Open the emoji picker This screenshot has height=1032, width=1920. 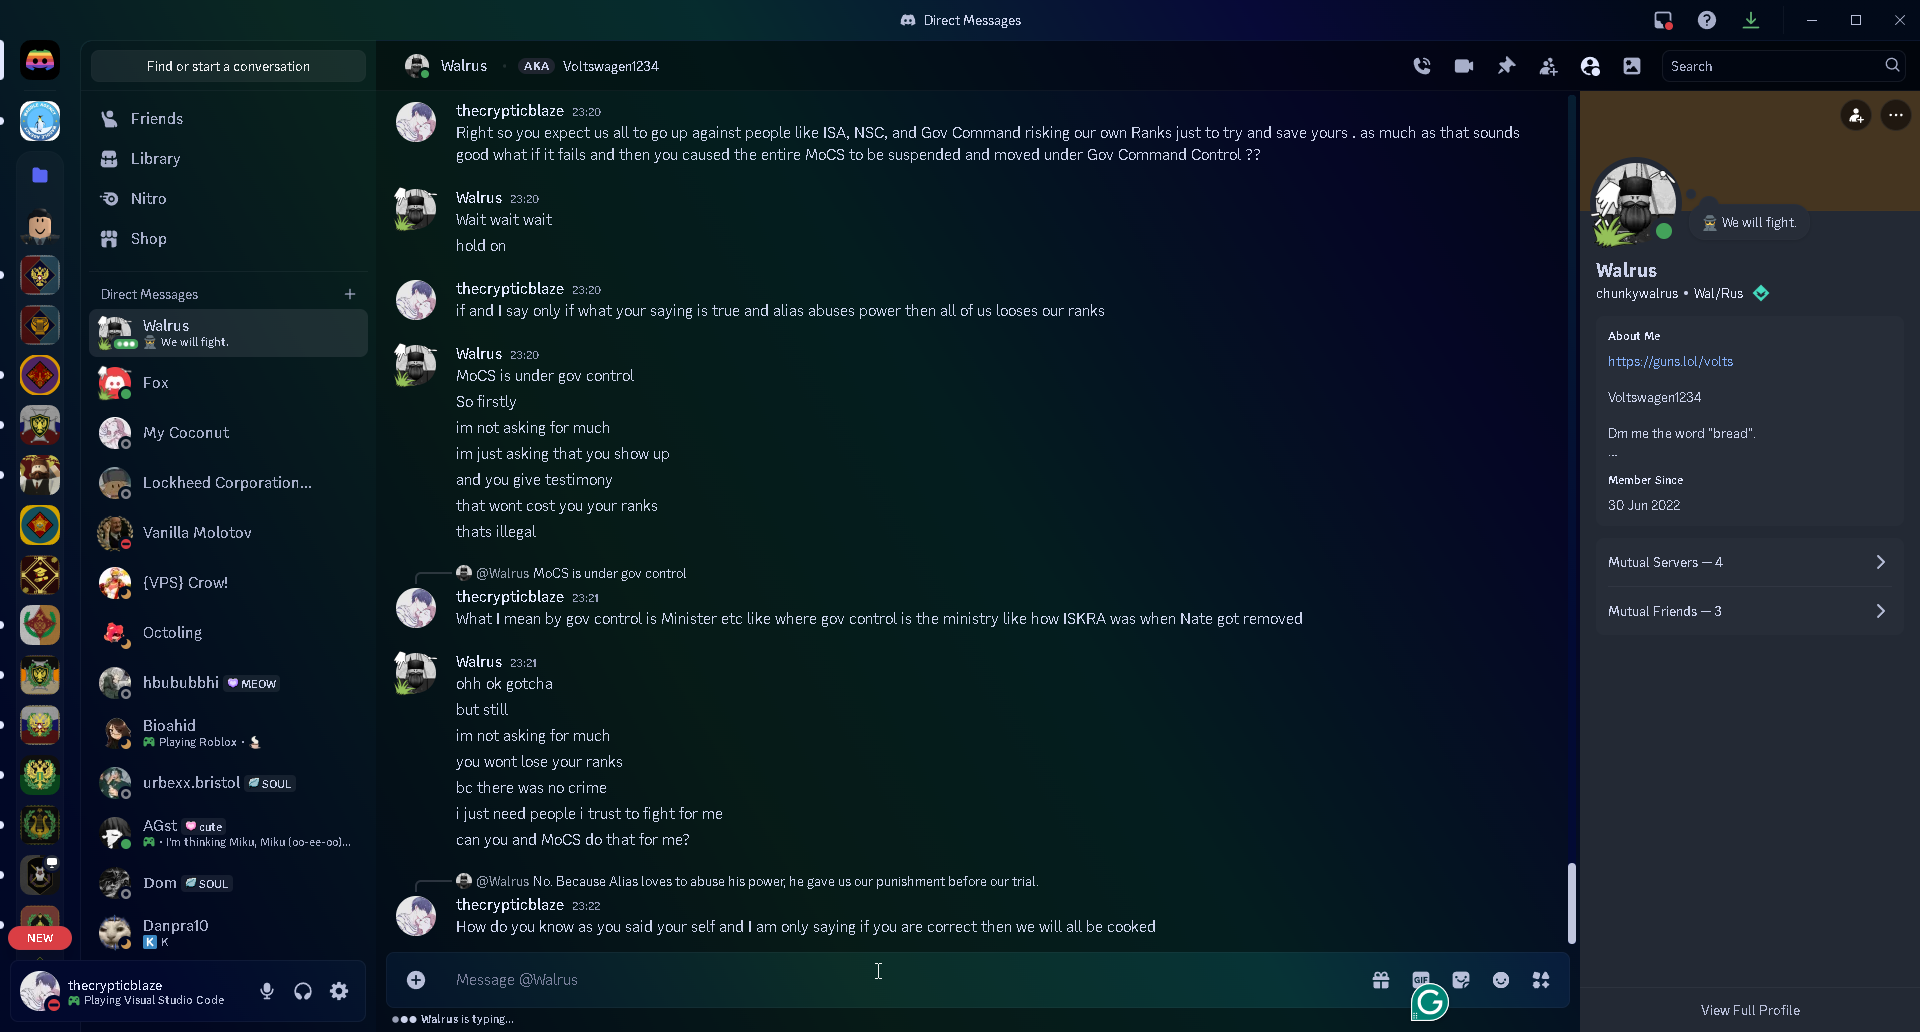[x=1501, y=980]
